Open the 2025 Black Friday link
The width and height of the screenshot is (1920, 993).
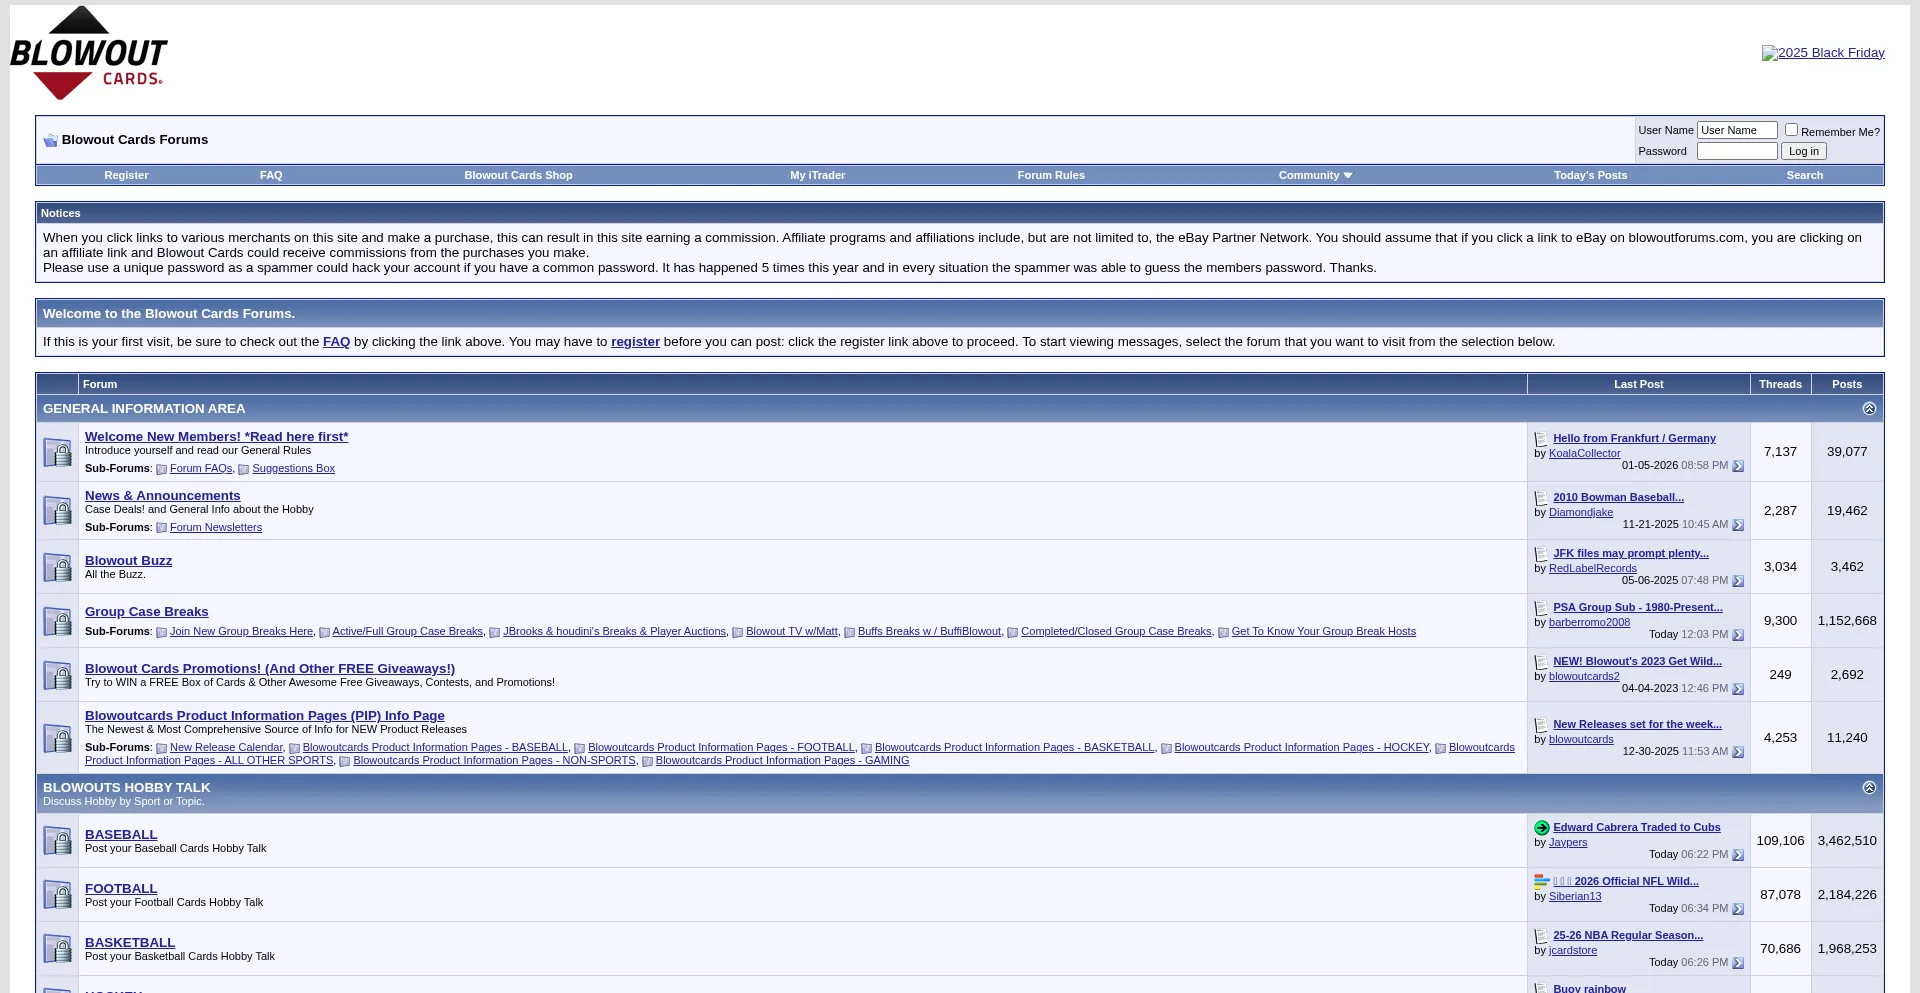(1823, 53)
